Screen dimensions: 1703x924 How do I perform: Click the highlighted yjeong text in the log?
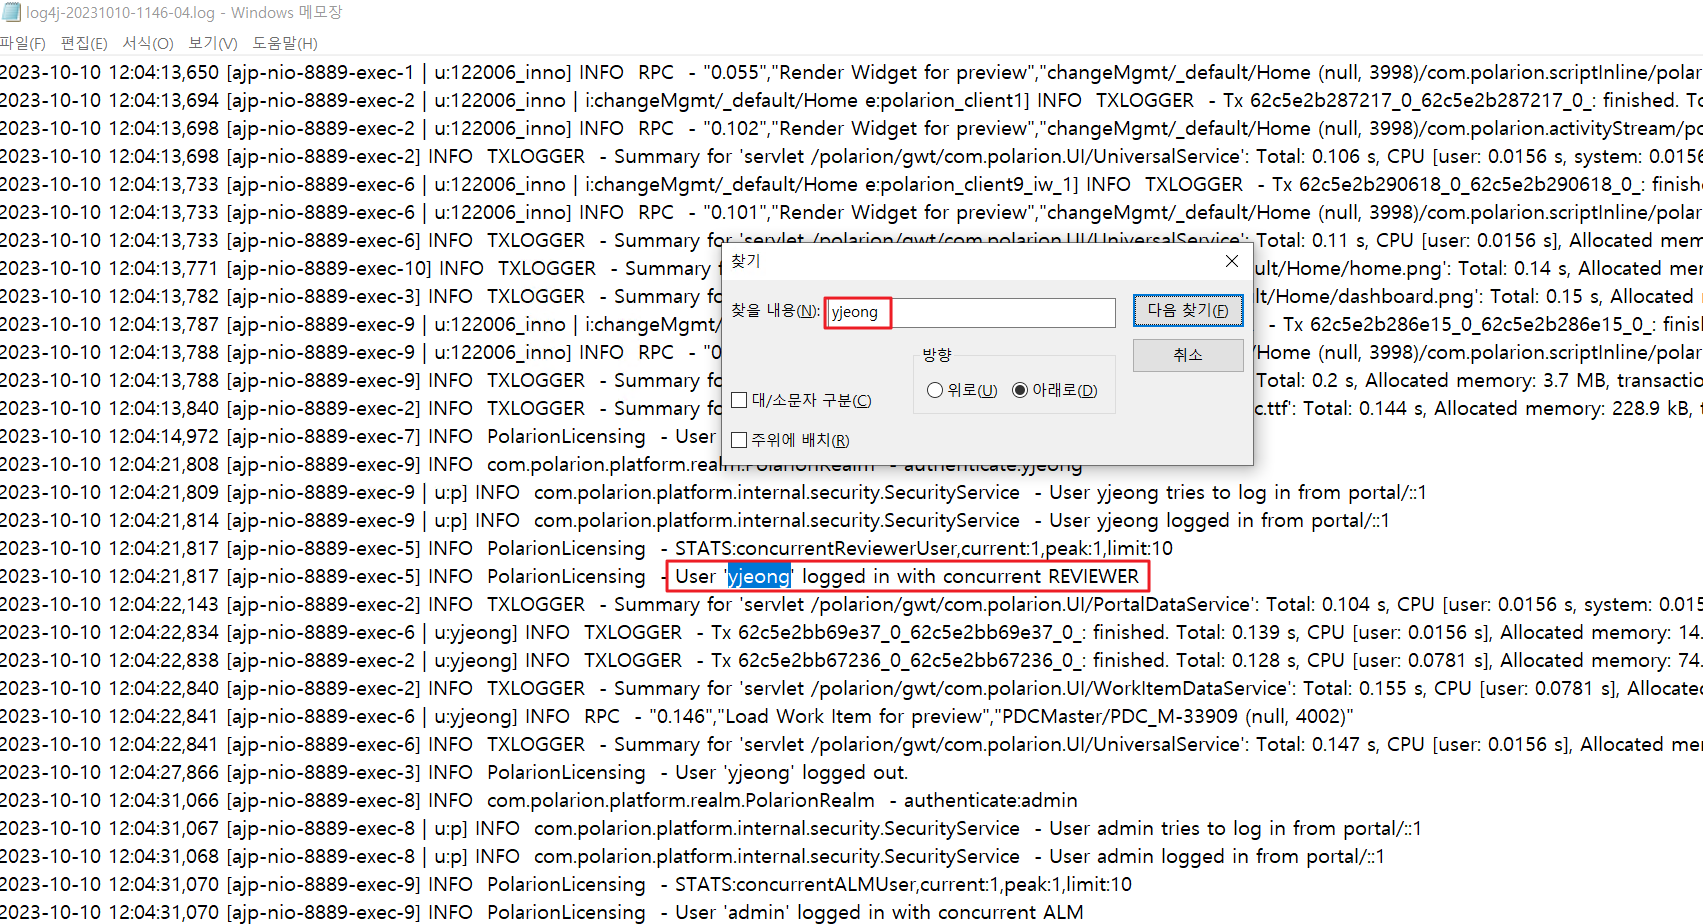759,577
